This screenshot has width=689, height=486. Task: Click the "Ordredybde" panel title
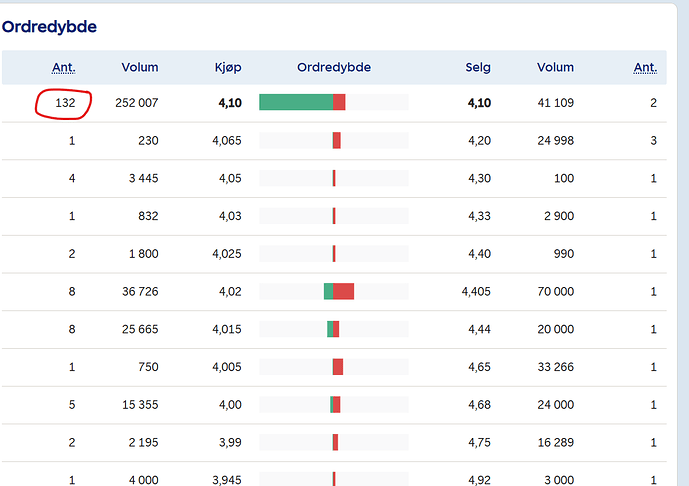tap(50, 27)
